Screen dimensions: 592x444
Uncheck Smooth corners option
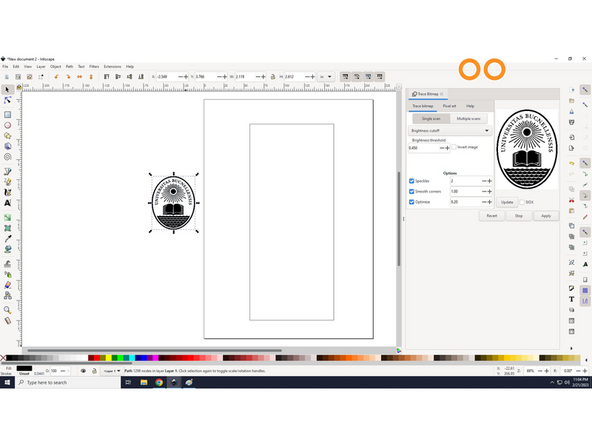[x=412, y=191]
